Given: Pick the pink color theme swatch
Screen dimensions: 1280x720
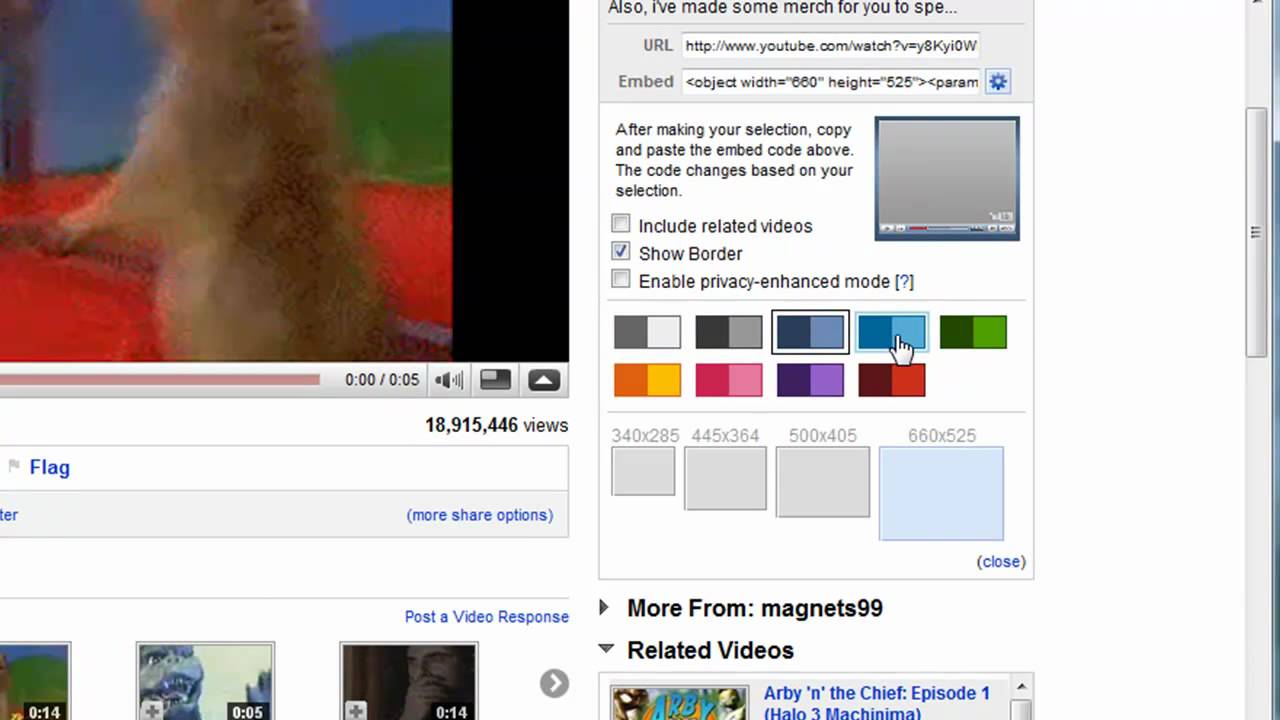Looking at the screenshot, I should pyautogui.click(x=729, y=380).
